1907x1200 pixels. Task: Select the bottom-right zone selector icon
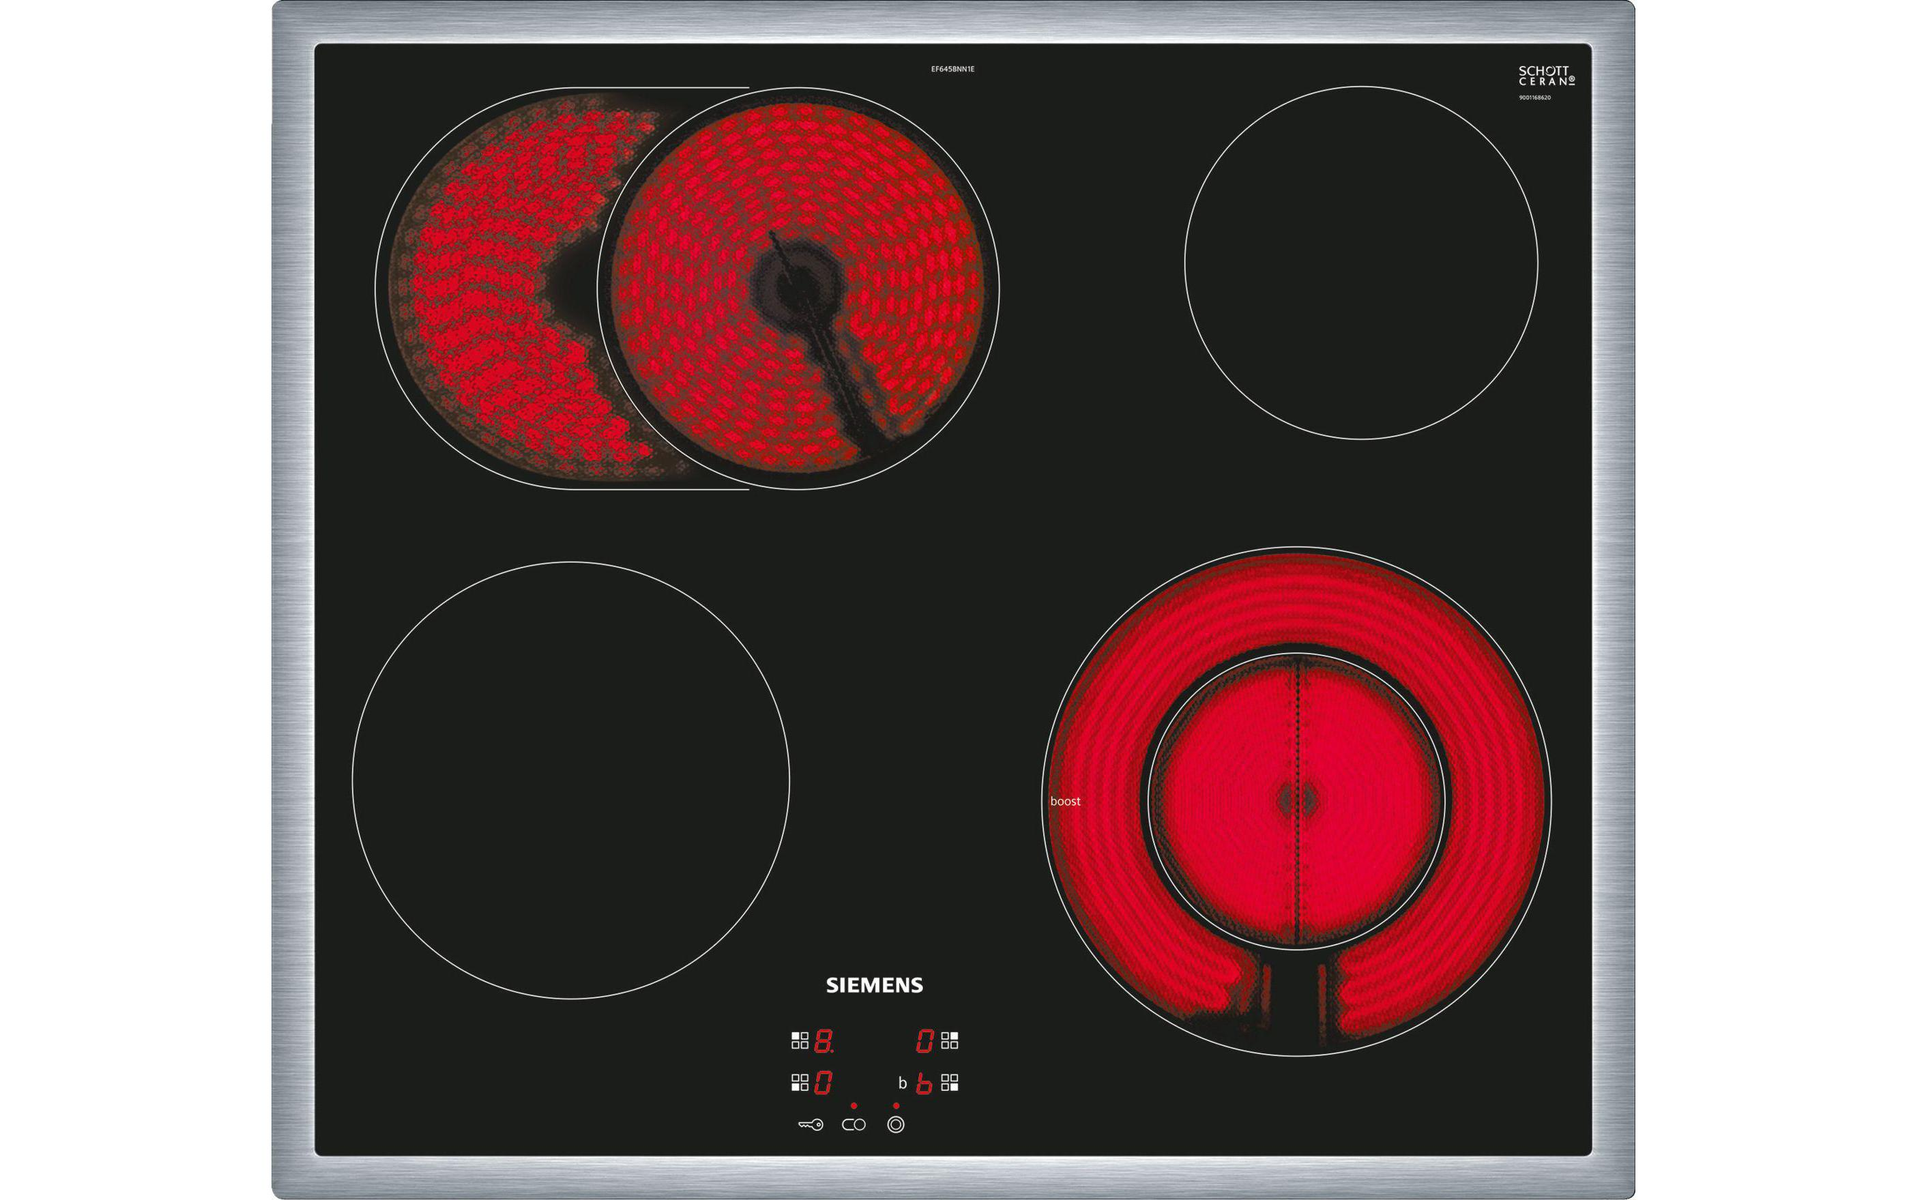pos(949,1083)
